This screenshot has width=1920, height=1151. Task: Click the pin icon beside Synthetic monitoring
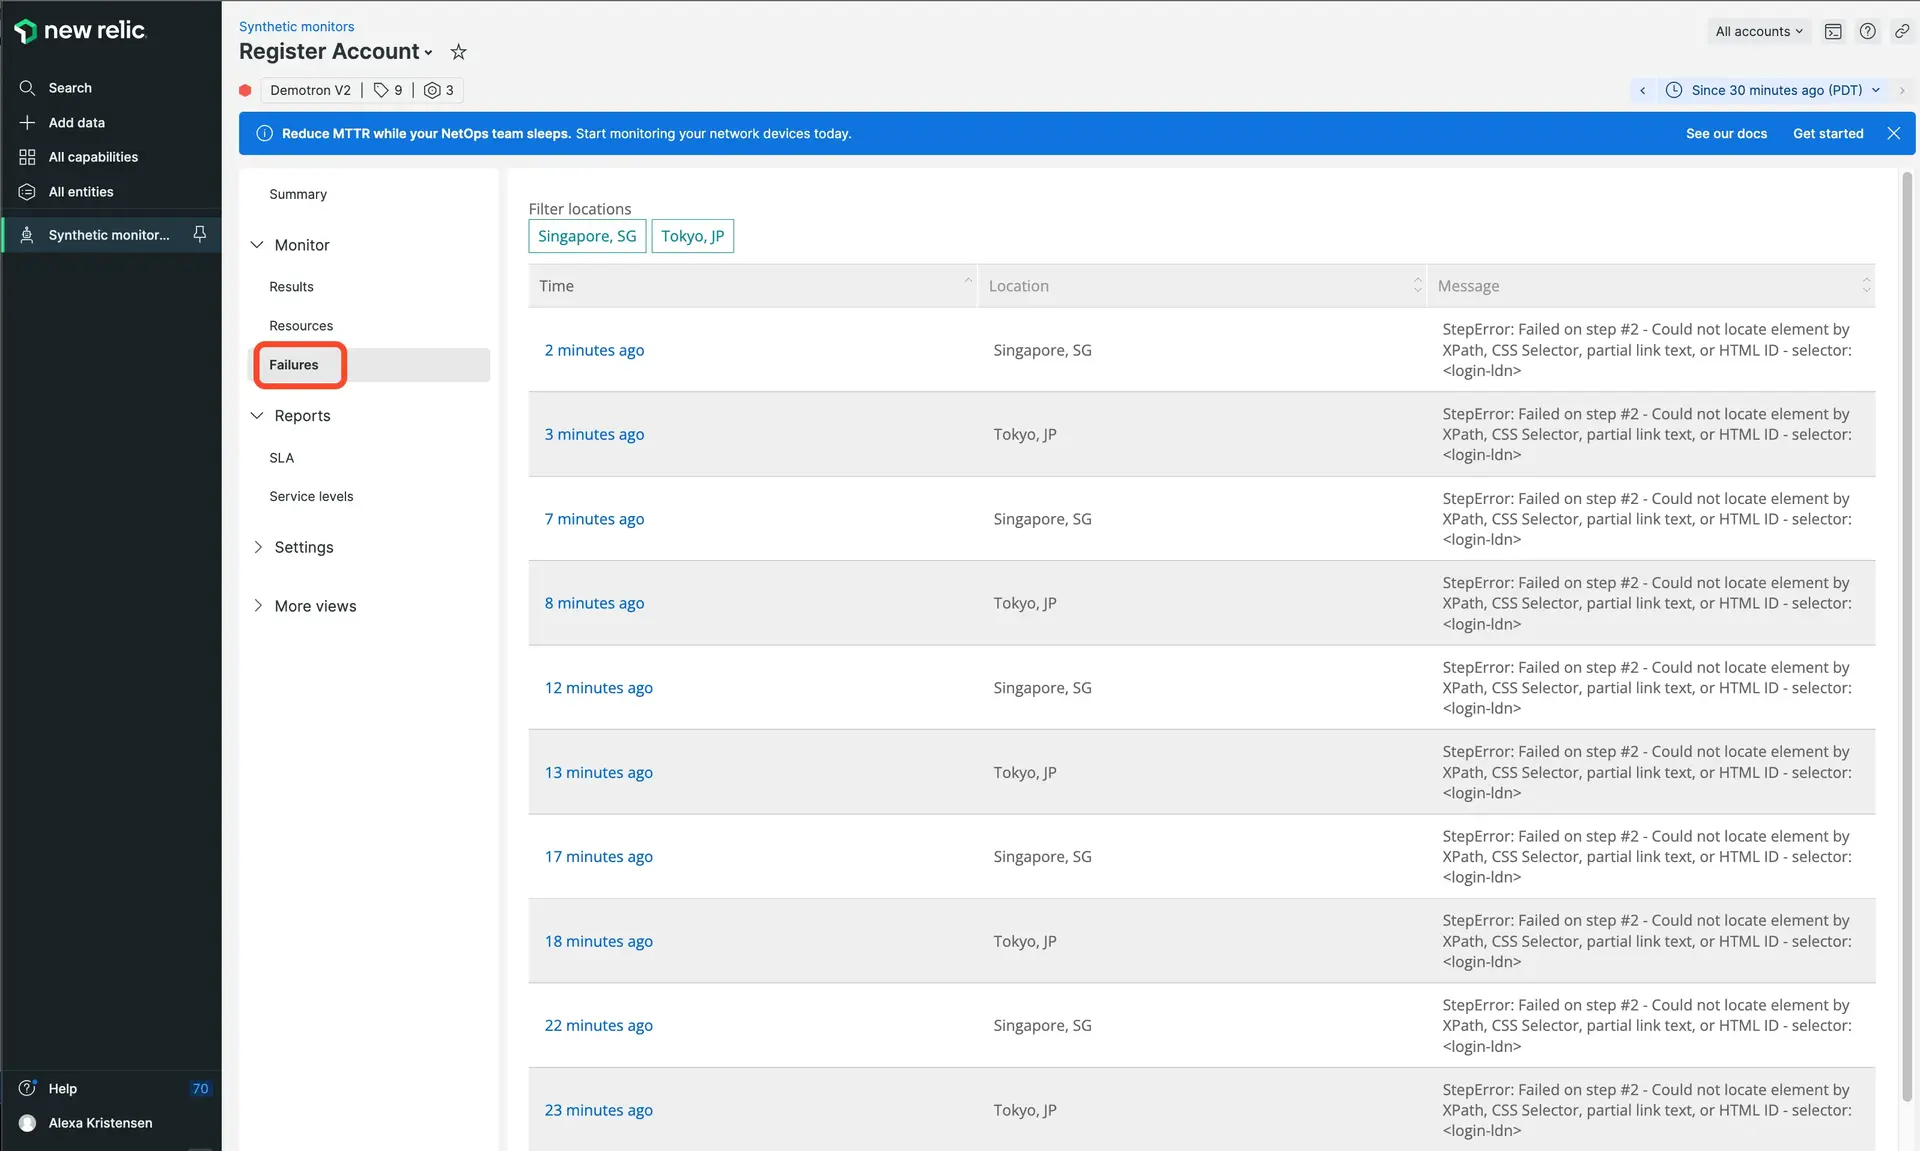click(200, 234)
